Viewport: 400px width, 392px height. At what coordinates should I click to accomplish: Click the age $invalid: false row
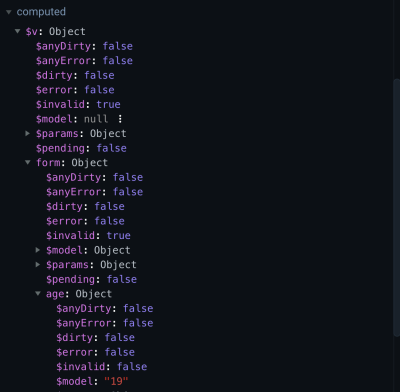tap(102, 367)
